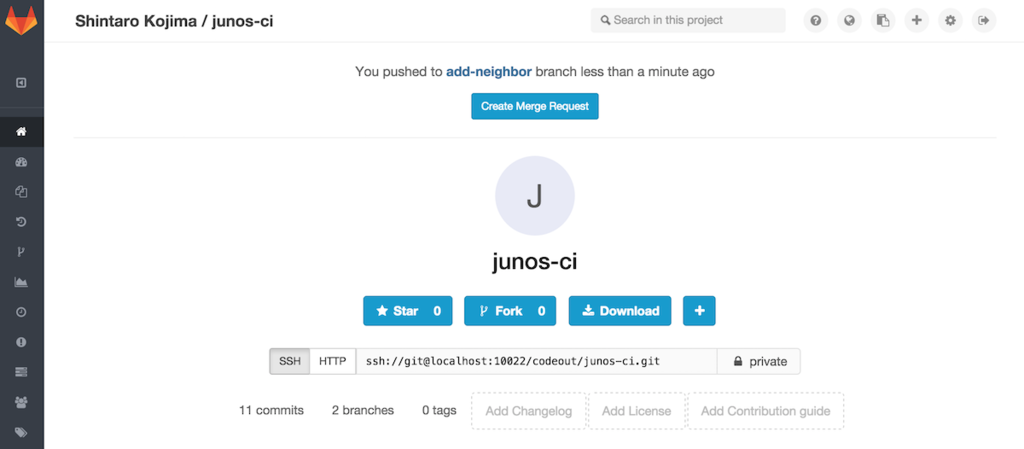
Task: Open the files icon in sidebar
Action: click(21, 192)
